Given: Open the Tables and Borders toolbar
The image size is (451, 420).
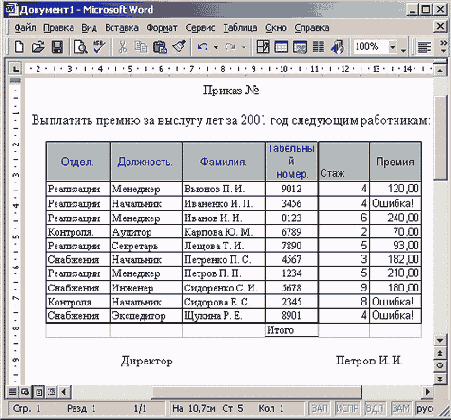Looking at the screenshot, I should coord(263,47).
